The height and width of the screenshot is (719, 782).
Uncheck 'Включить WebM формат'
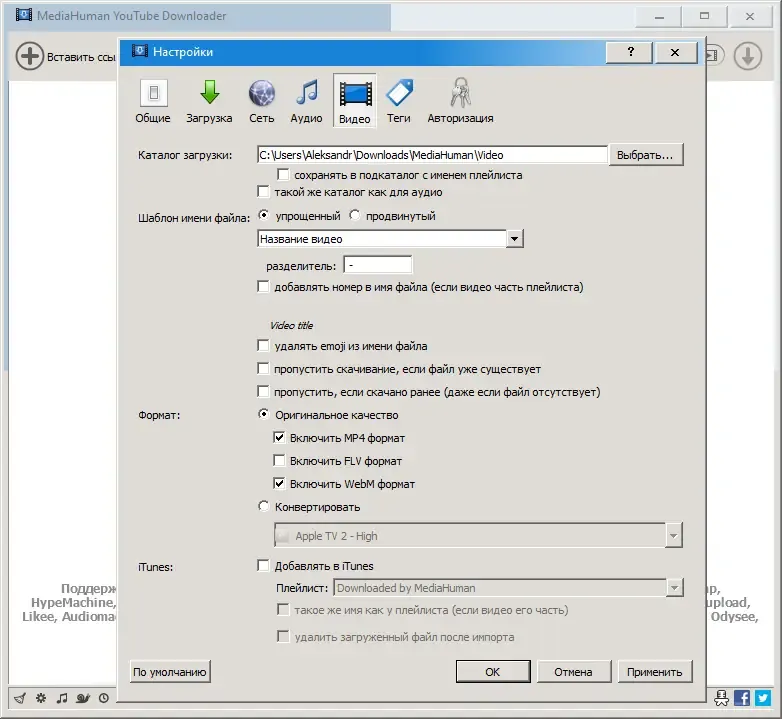pyautogui.click(x=279, y=484)
